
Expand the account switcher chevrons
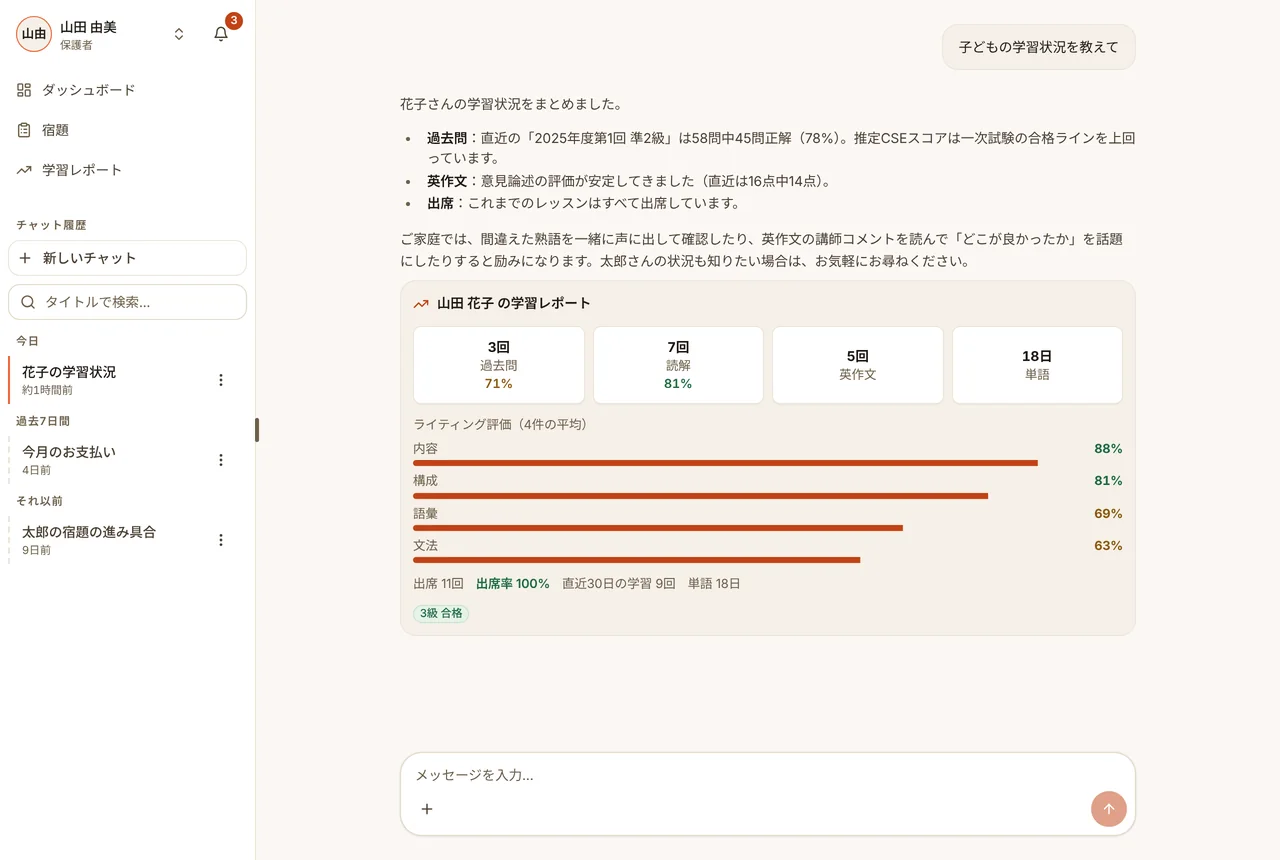tap(179, 34)
